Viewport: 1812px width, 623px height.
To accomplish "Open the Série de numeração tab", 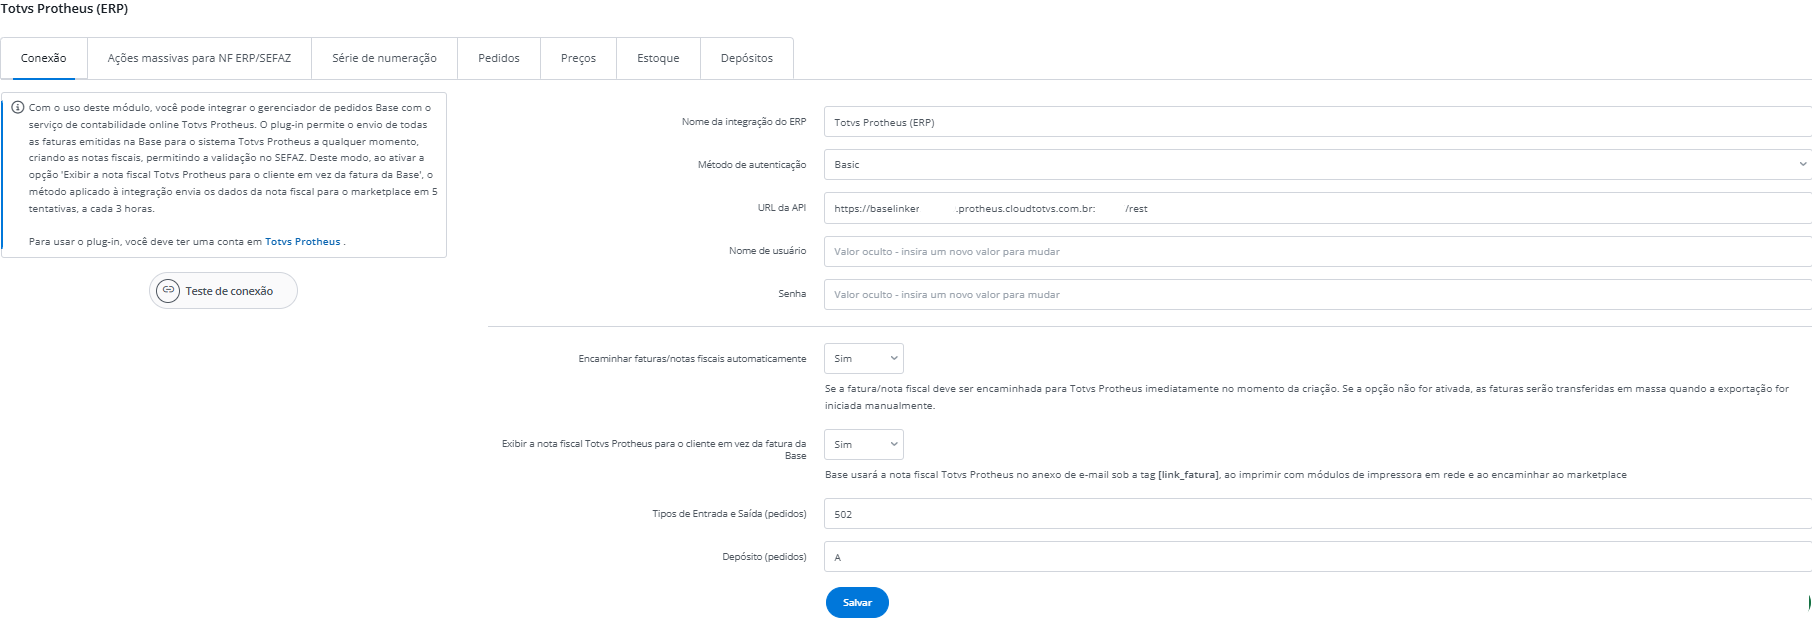I will point(384,58).
